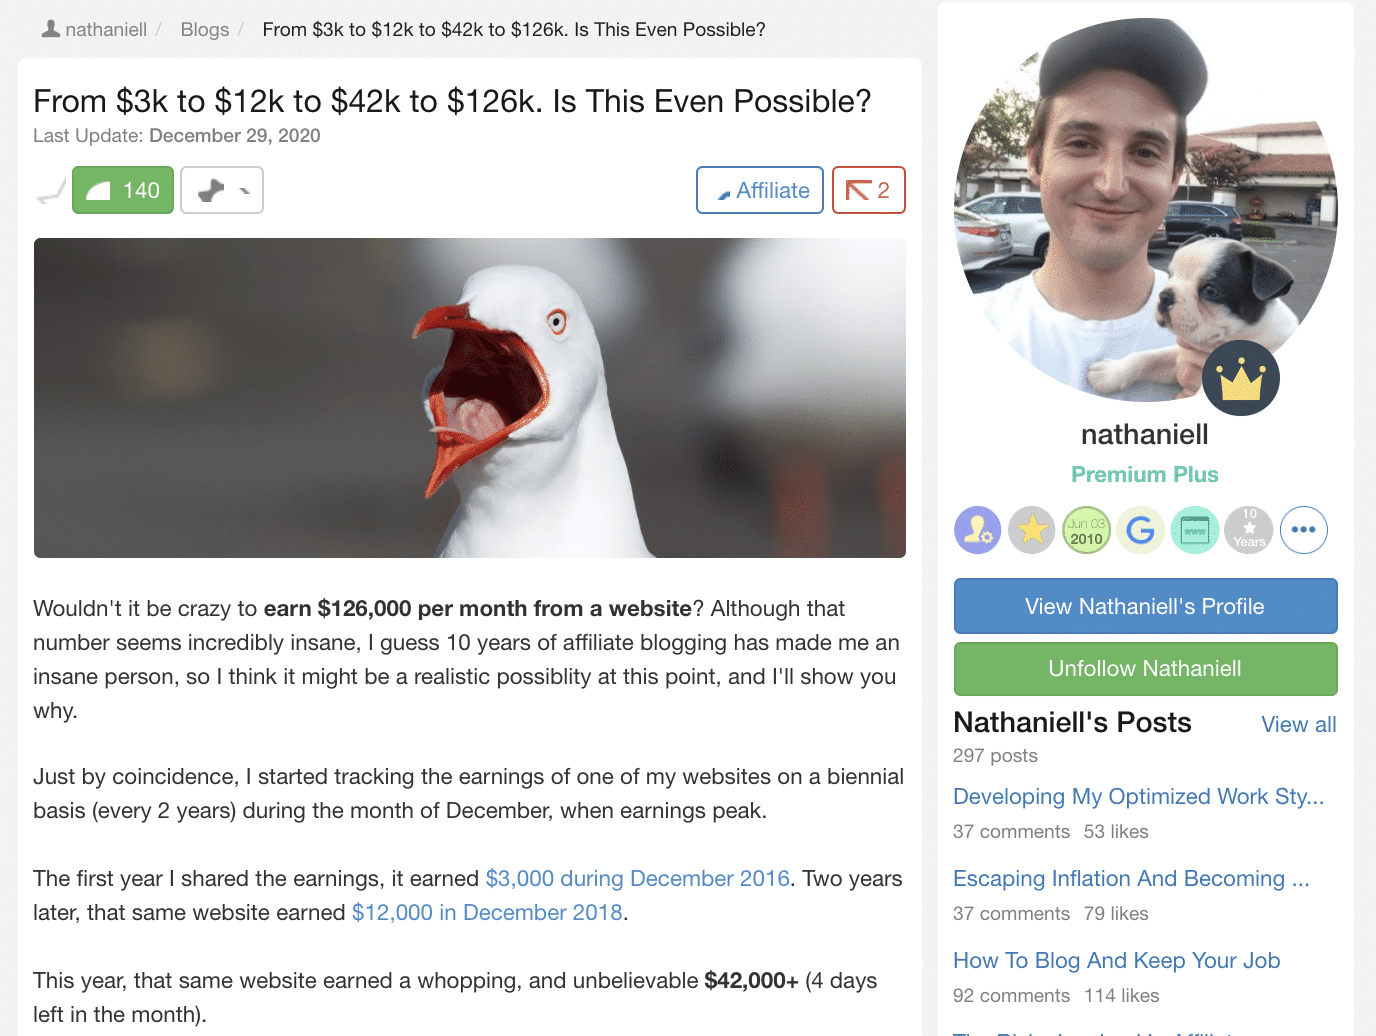
Task: Click the teal www website badge
Action: (x=1195, y=530)
